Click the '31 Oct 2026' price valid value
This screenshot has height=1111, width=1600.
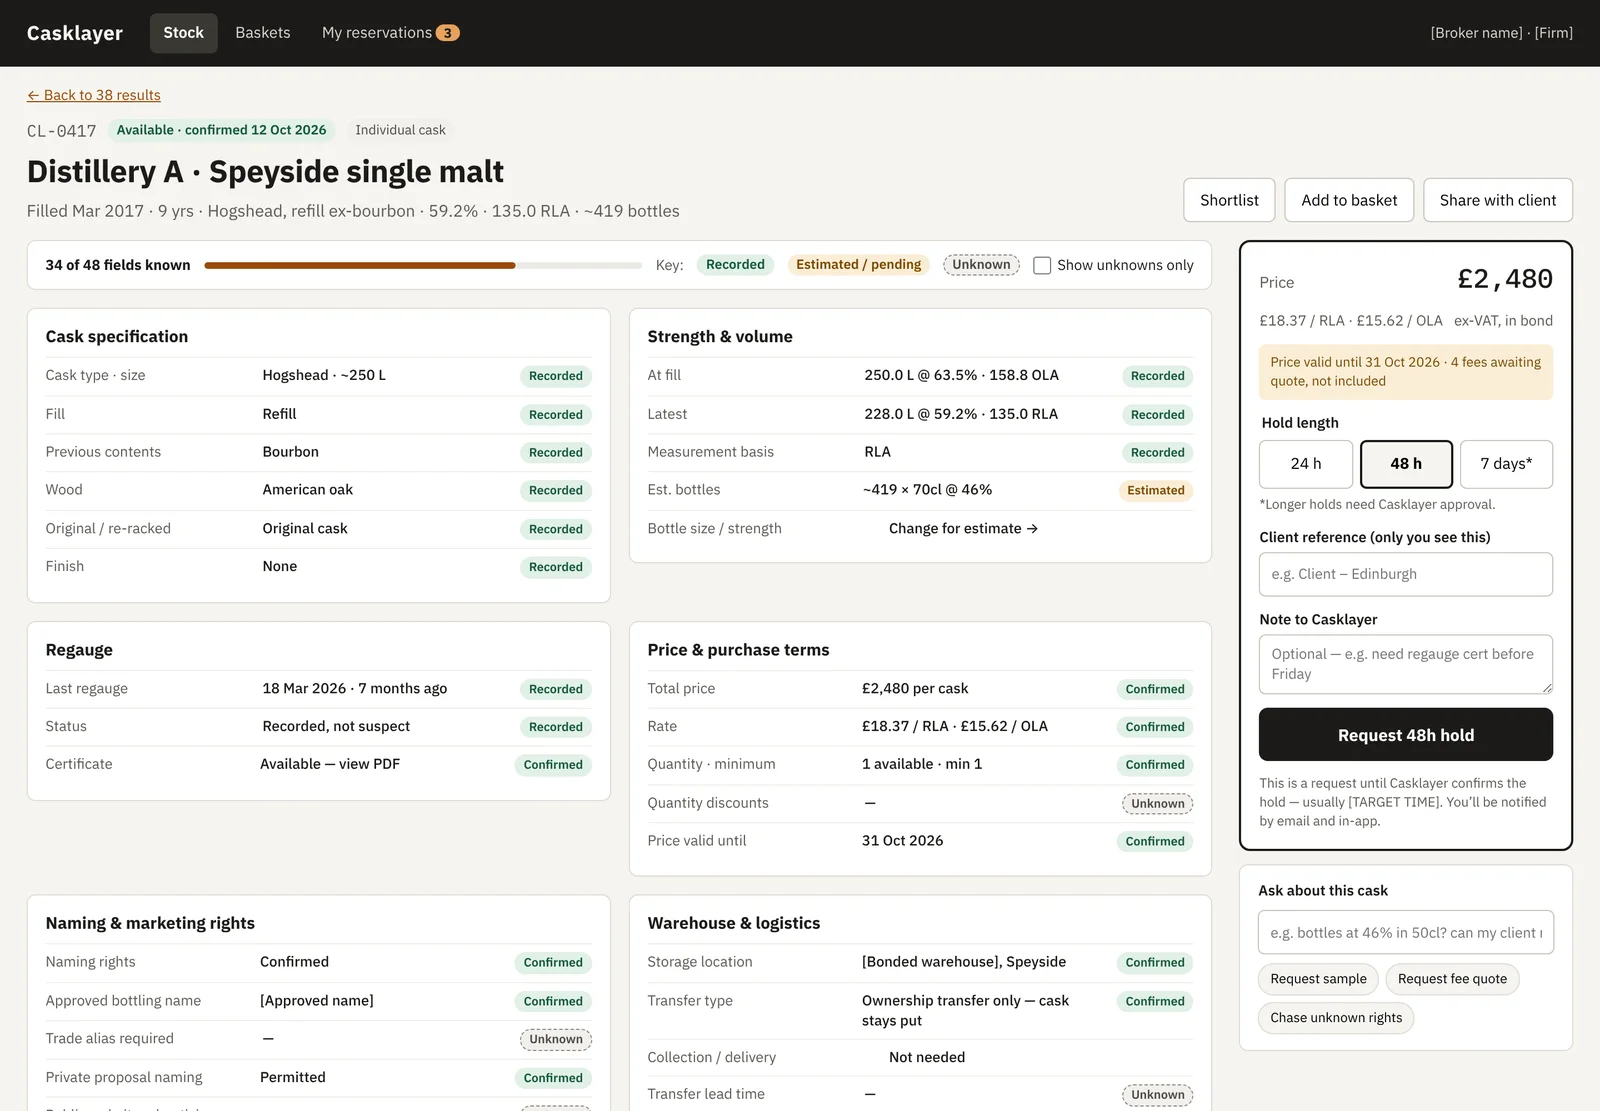(x=902, y=841)
